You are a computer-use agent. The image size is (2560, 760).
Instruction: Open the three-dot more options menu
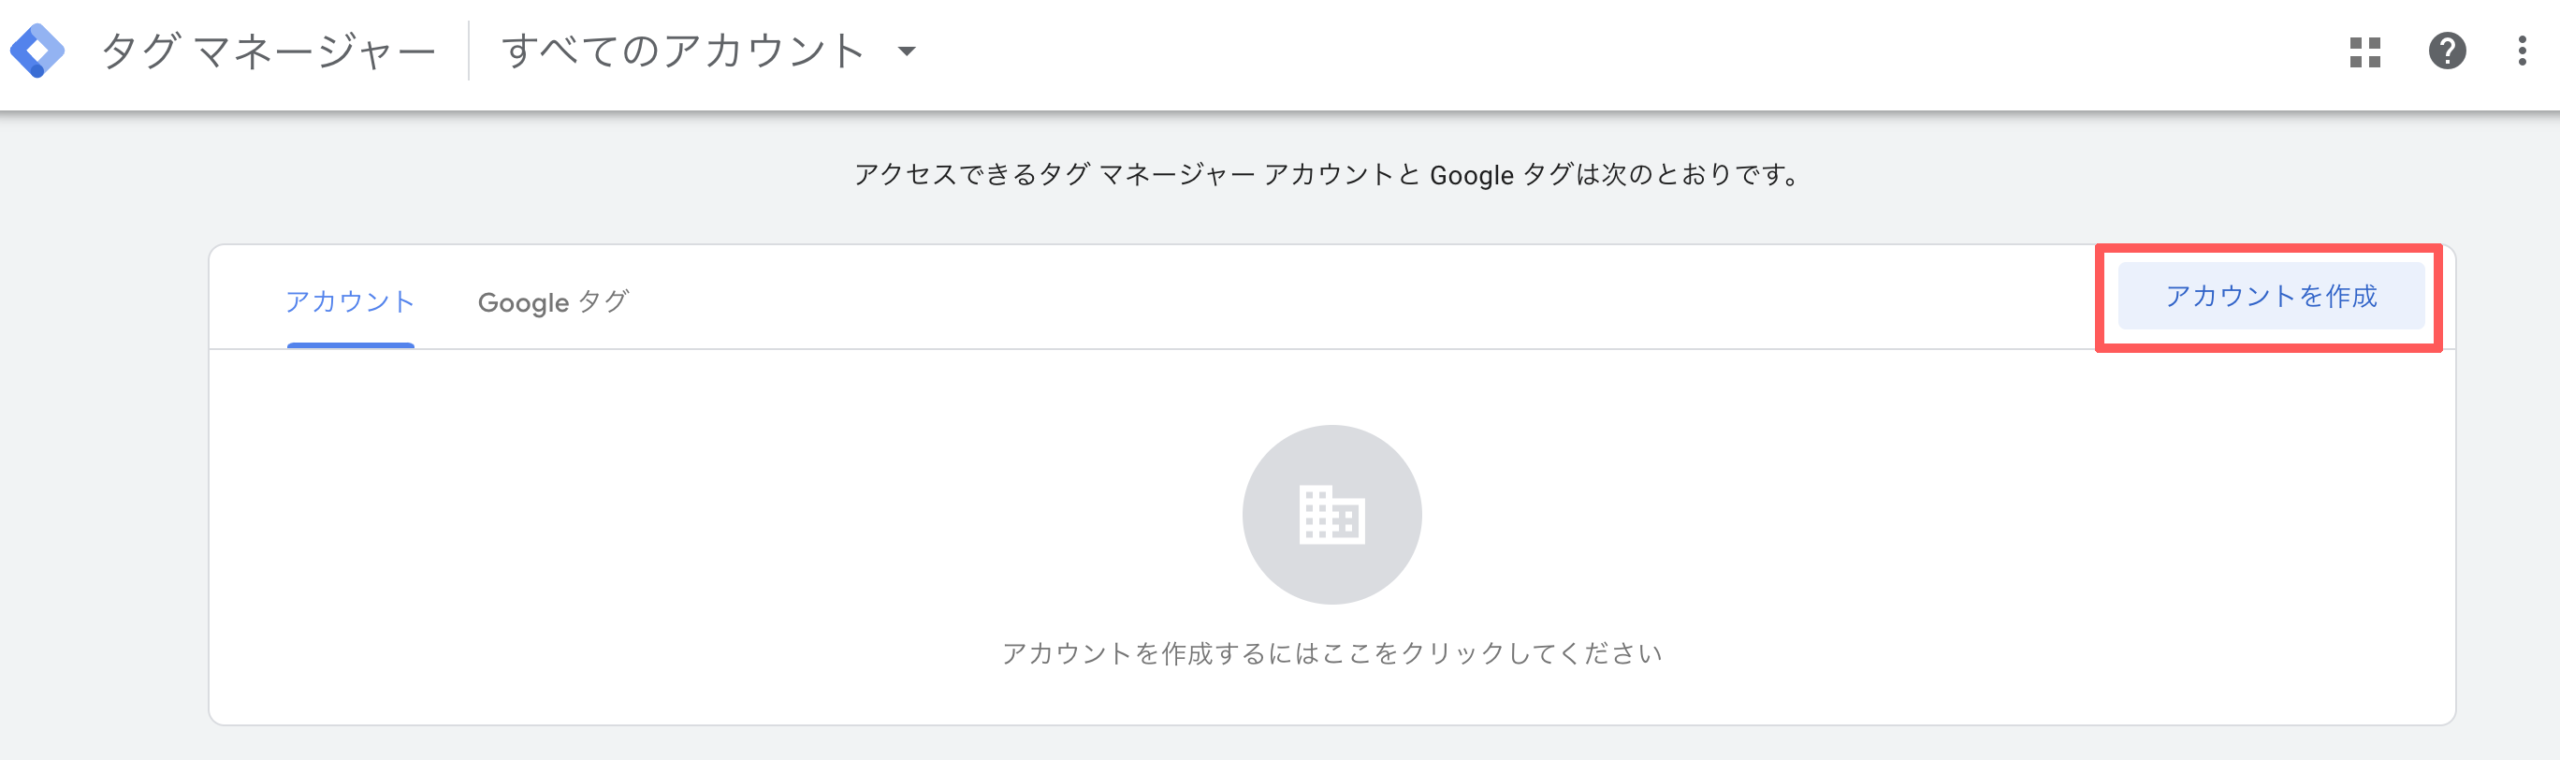[2522, 51]
